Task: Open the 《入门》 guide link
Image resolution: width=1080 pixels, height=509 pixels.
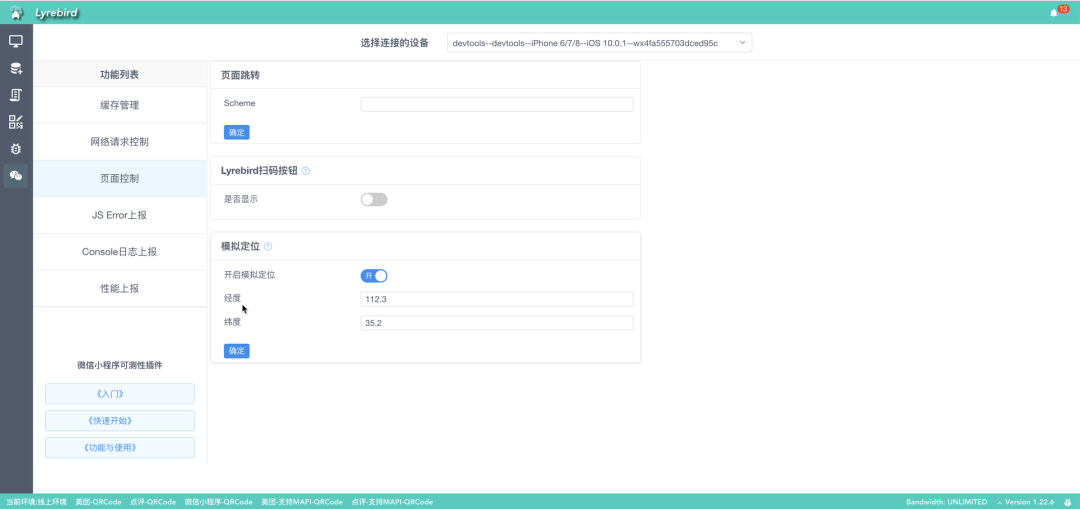Action: click(x=120, y=394)
